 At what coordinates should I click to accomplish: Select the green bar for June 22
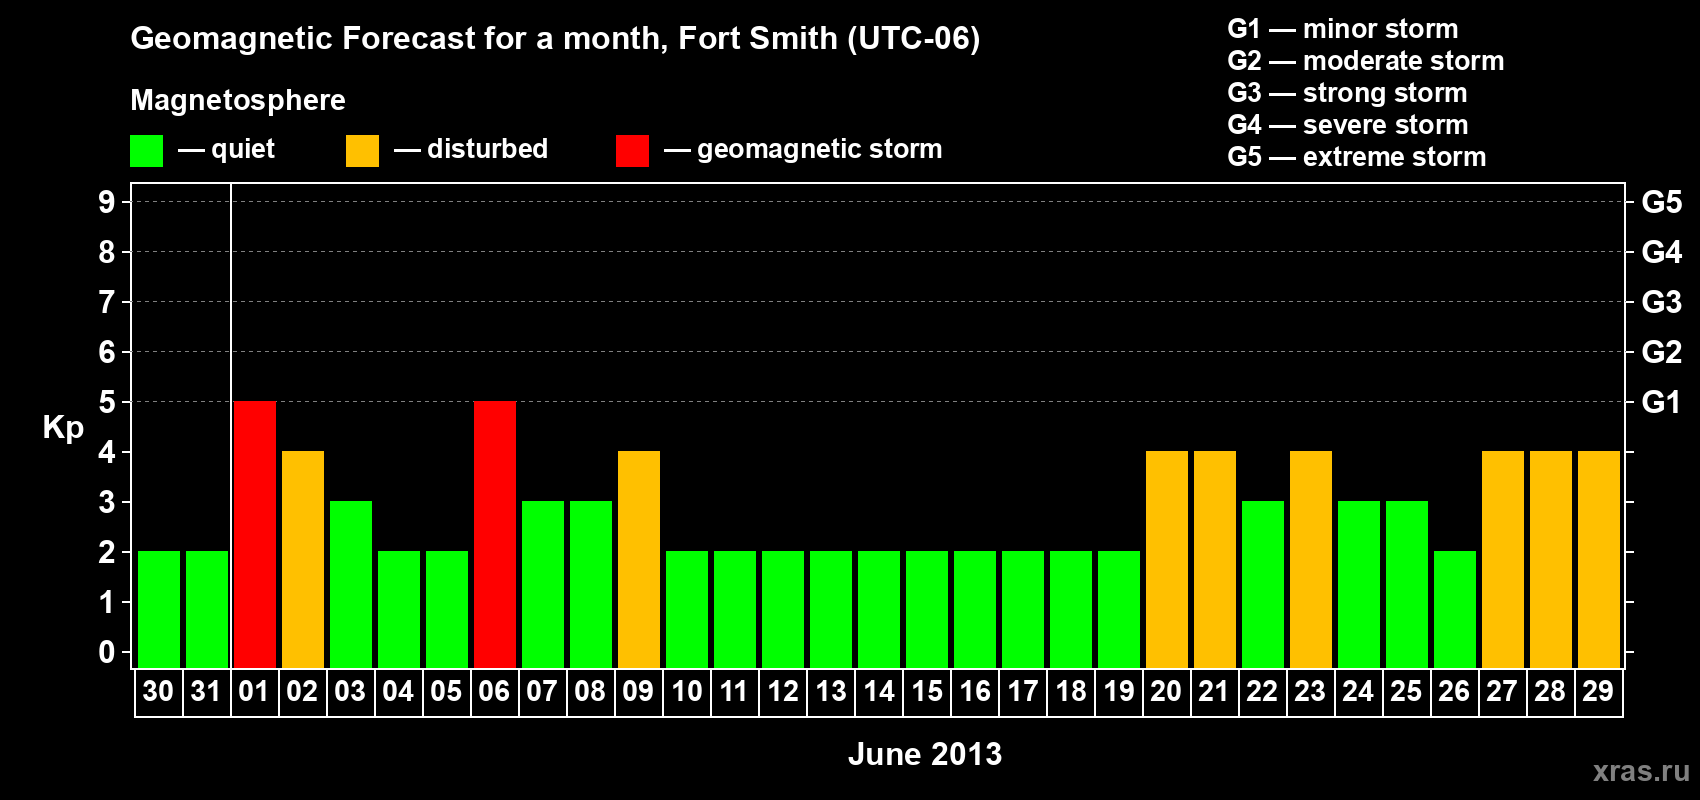(x=1263, y=585)
